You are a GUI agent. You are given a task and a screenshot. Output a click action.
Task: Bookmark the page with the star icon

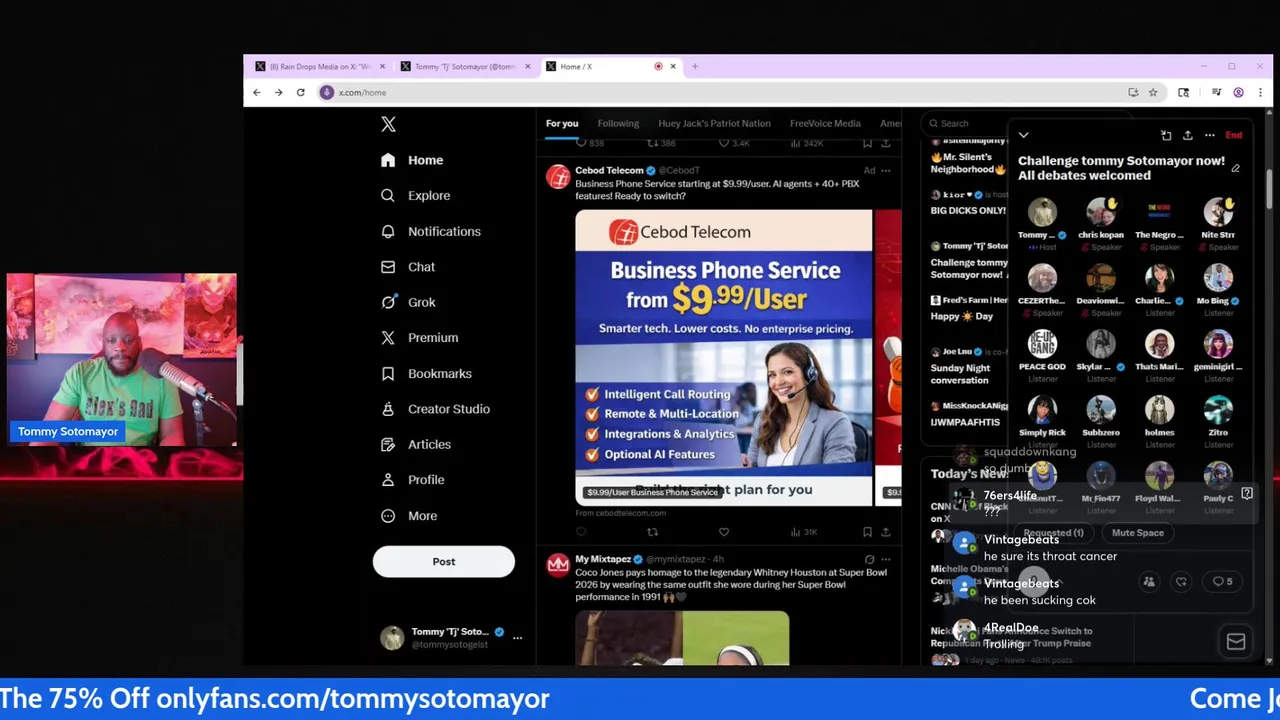(x=1153, y=92)
